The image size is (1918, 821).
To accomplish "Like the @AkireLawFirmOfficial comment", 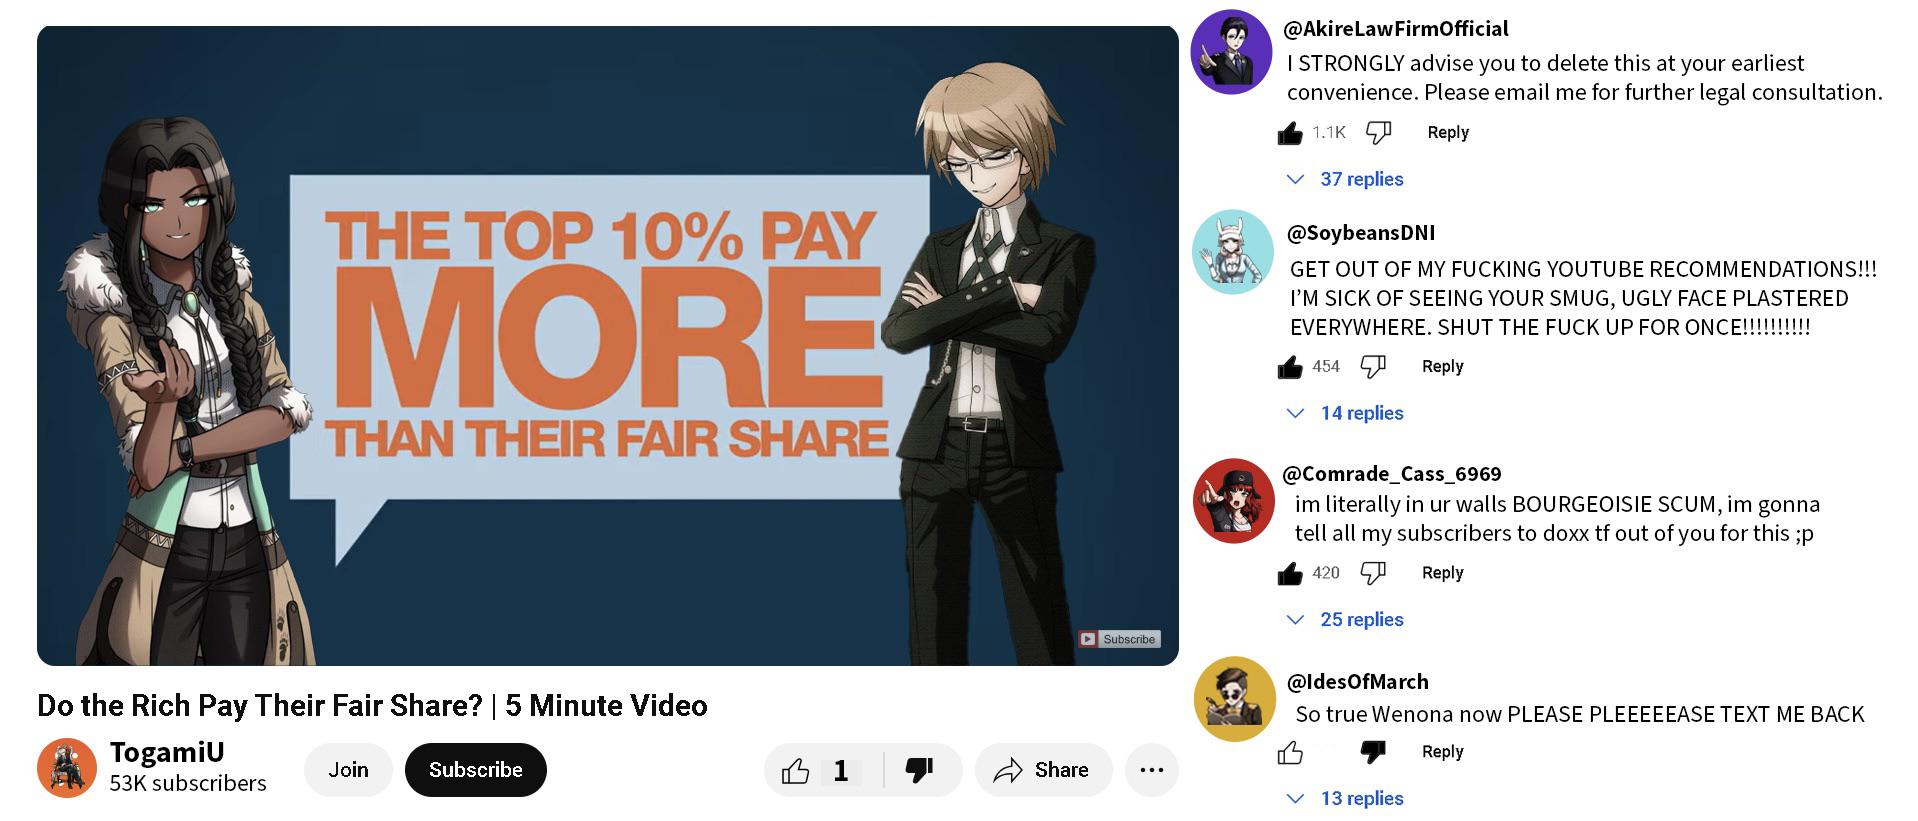I will [1290, 133].
